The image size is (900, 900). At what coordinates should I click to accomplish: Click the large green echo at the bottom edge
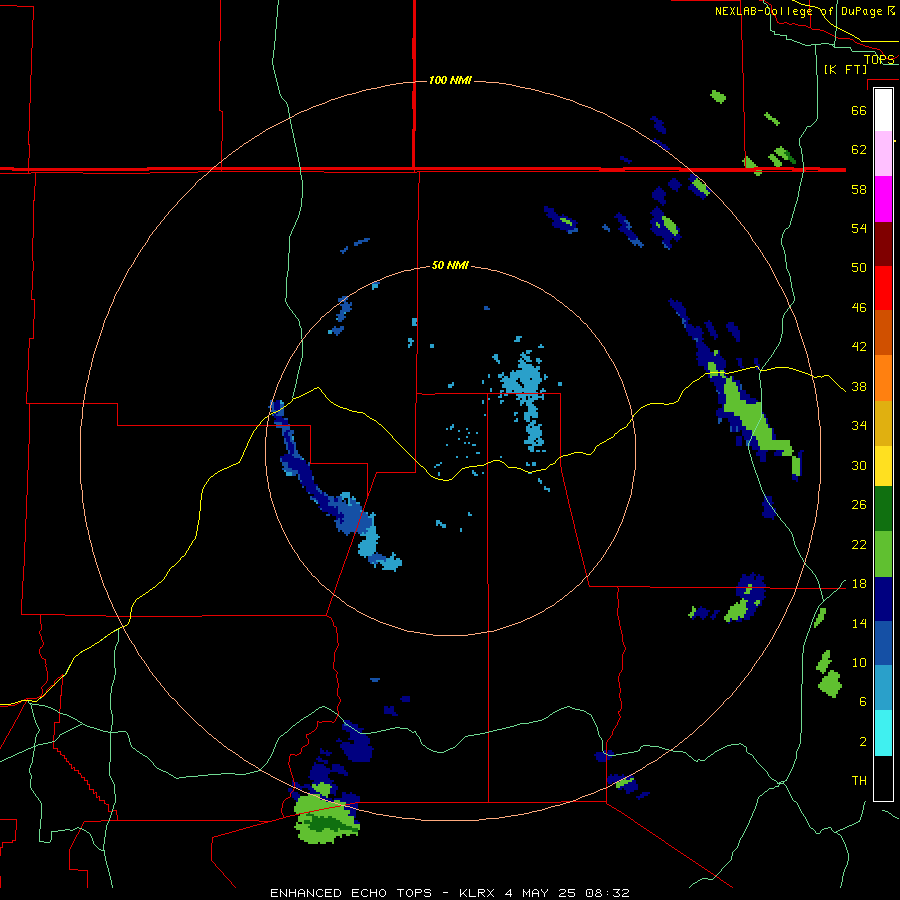(327, 820)
